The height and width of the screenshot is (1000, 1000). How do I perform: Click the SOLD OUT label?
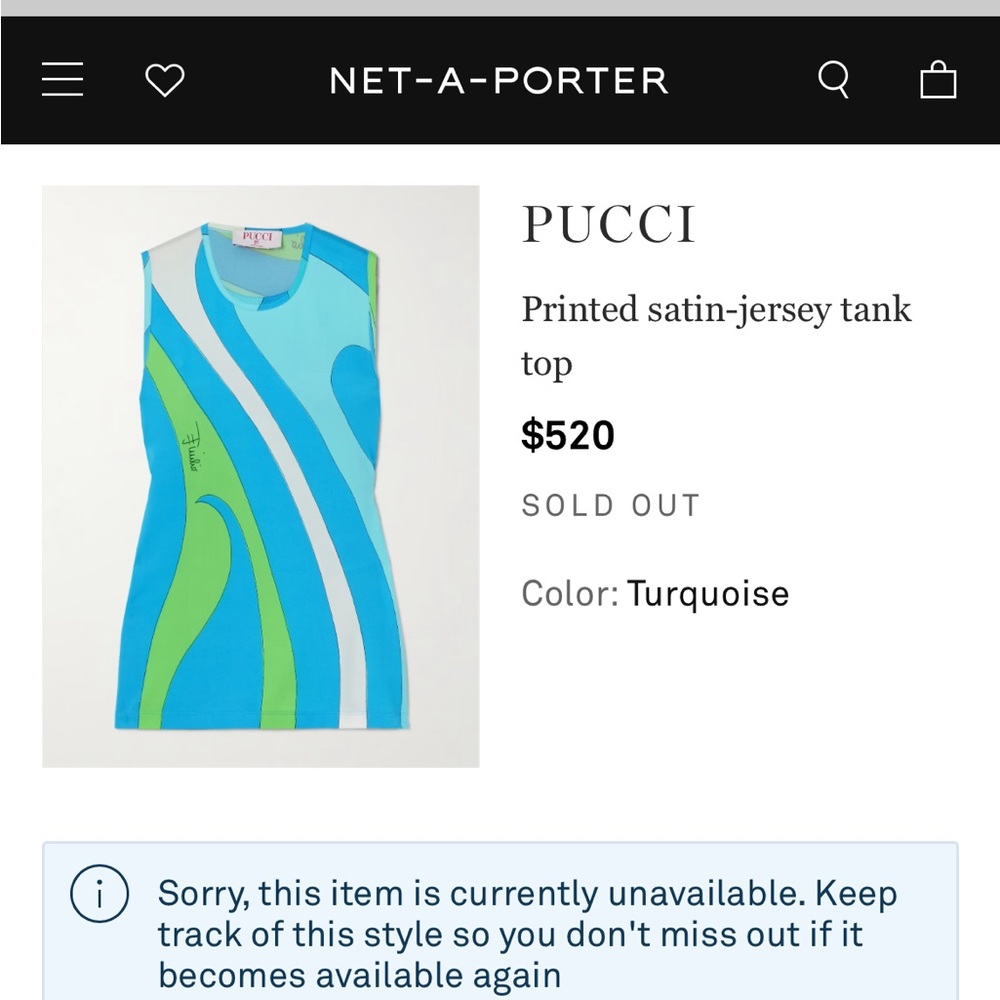tap(610, 505)
